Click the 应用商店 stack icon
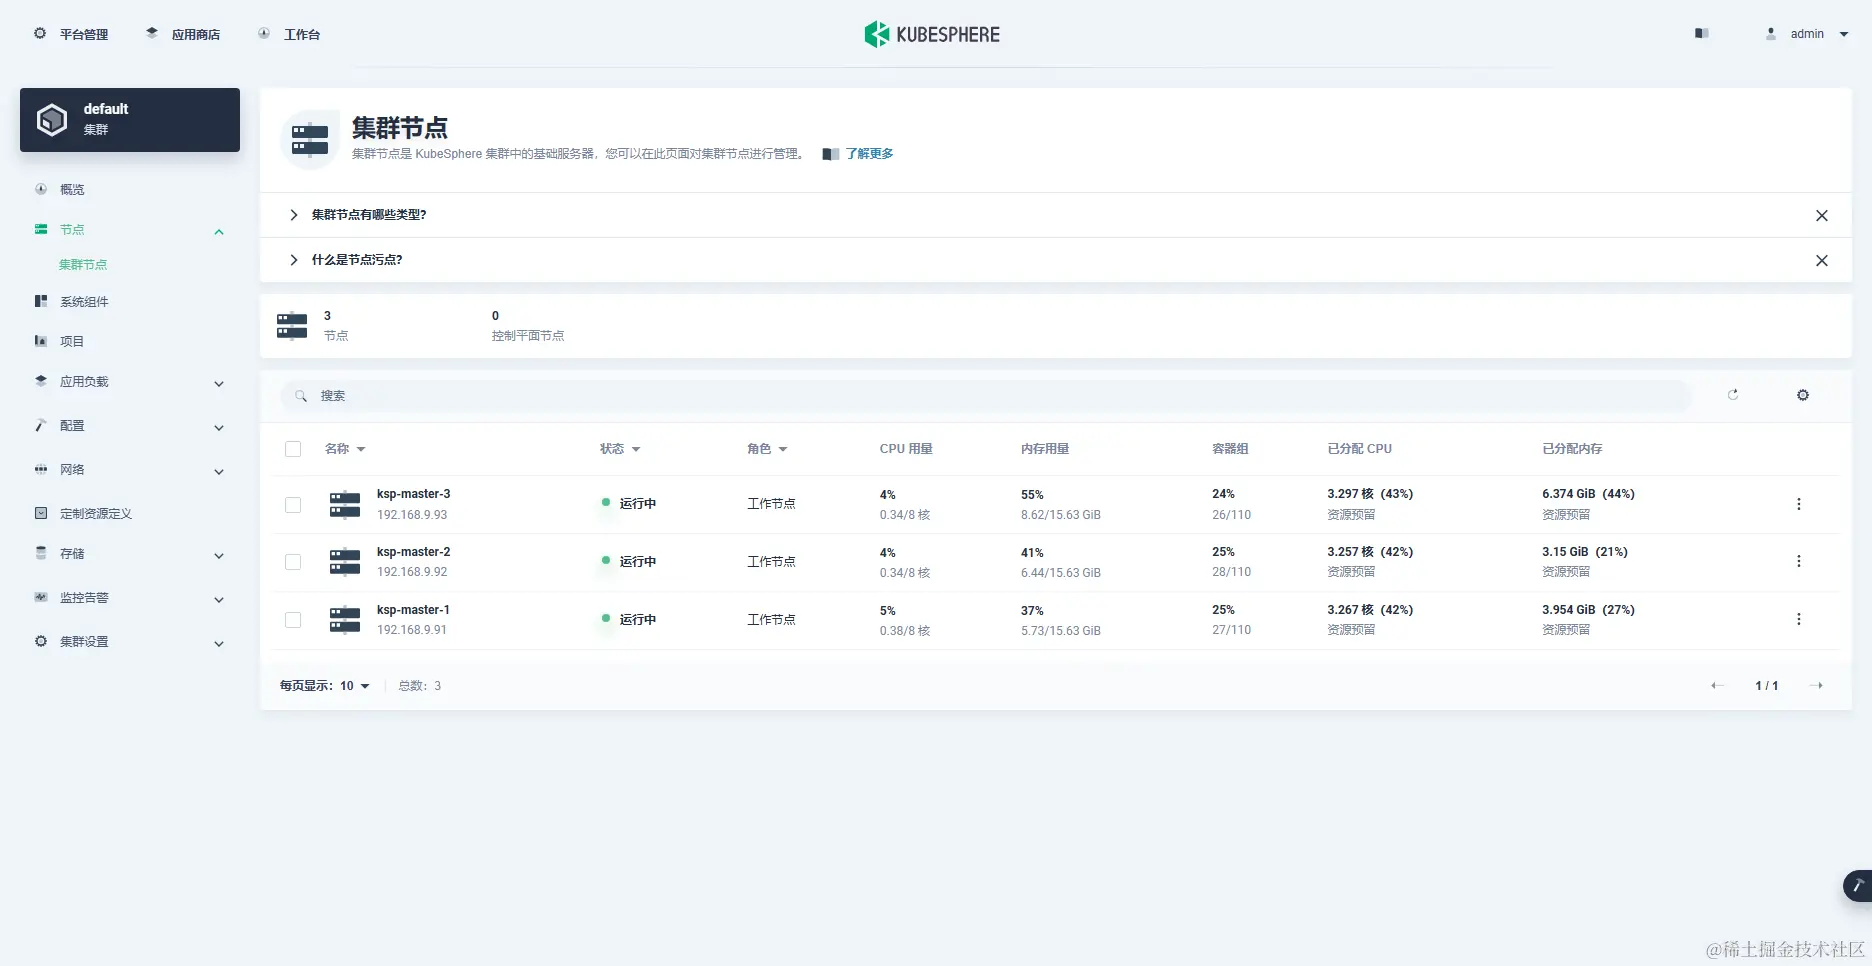Image resolution: width=1872 pixels, height=966 pixels. (152, 33)
